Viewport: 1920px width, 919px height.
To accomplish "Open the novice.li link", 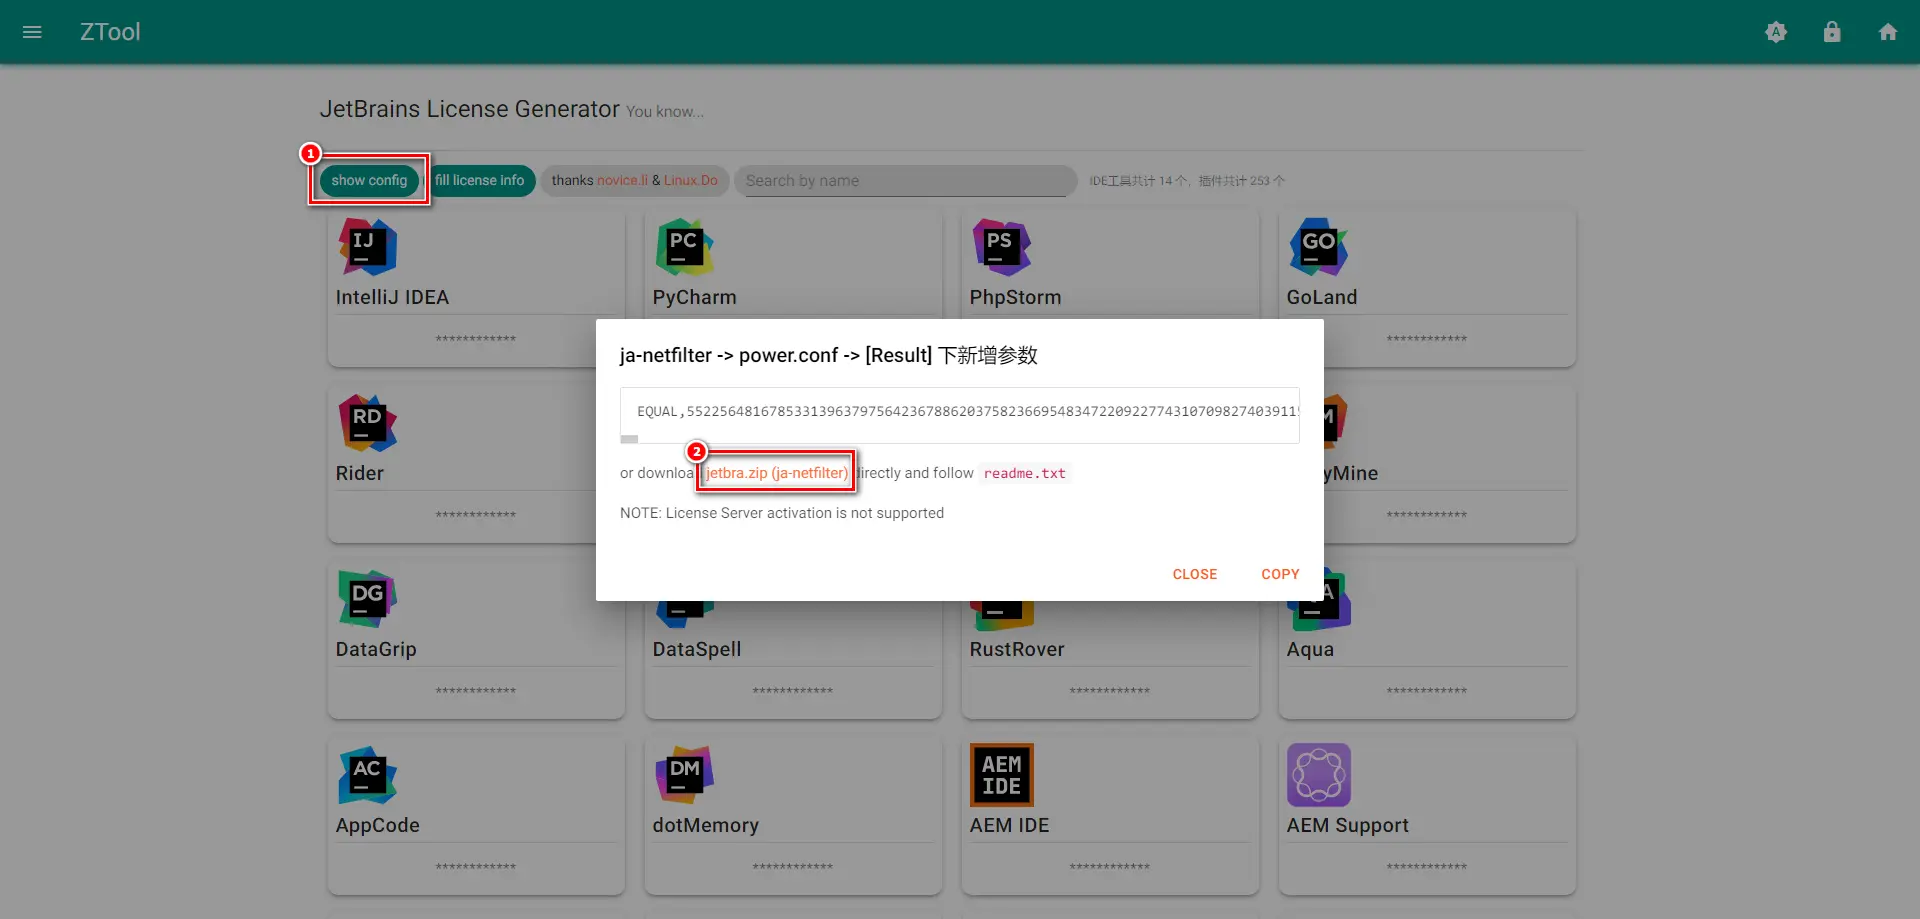I will pyautogui.click(x=622, y=181).
